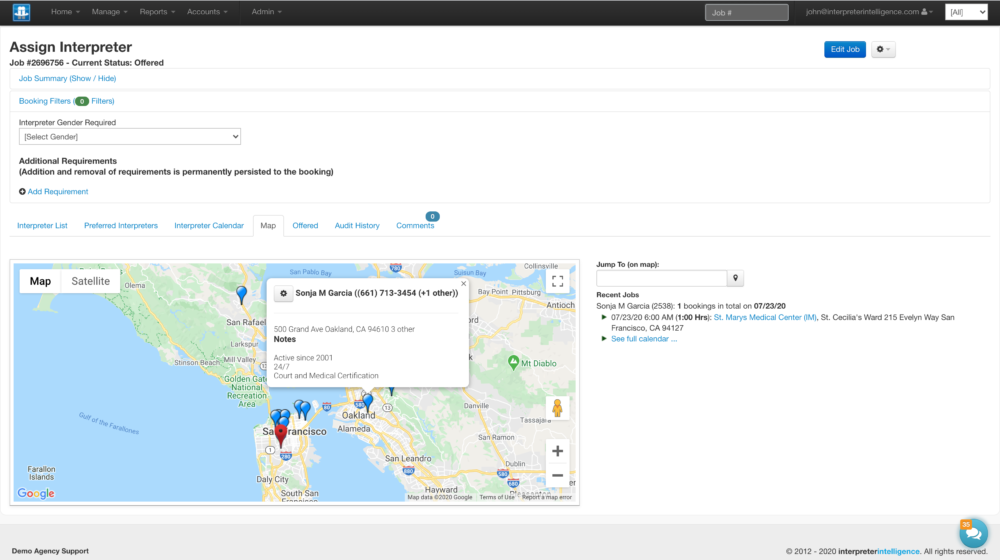Open the [All] dropdown in top bar

pyautogui.click(x=966, y=12)
